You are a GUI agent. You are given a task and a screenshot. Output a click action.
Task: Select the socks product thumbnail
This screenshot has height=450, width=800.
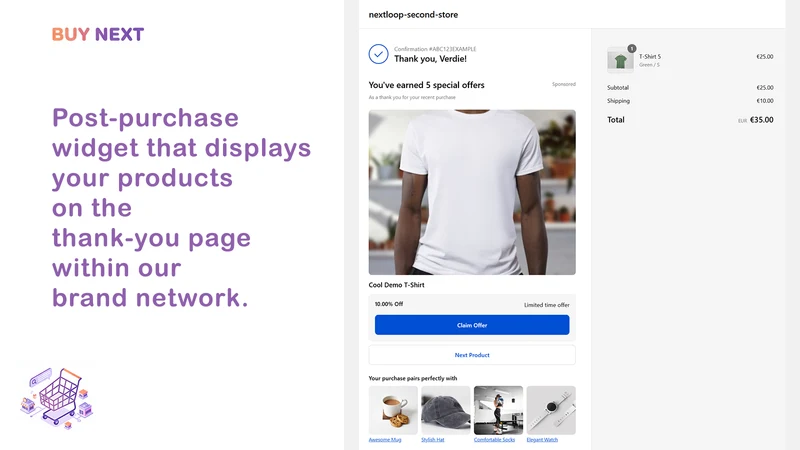[498, 410]
